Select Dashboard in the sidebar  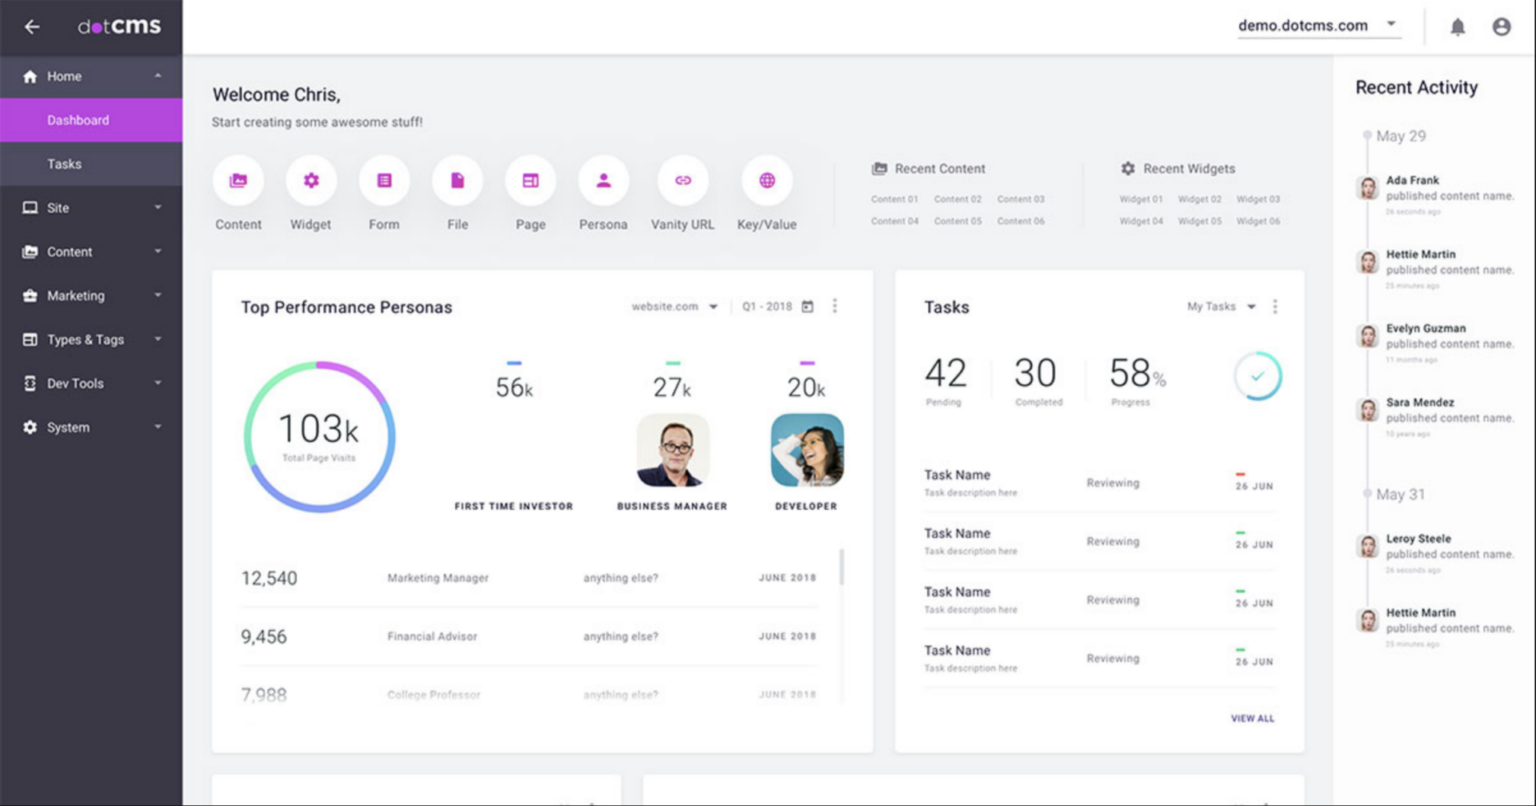click(x=78, y=119)
